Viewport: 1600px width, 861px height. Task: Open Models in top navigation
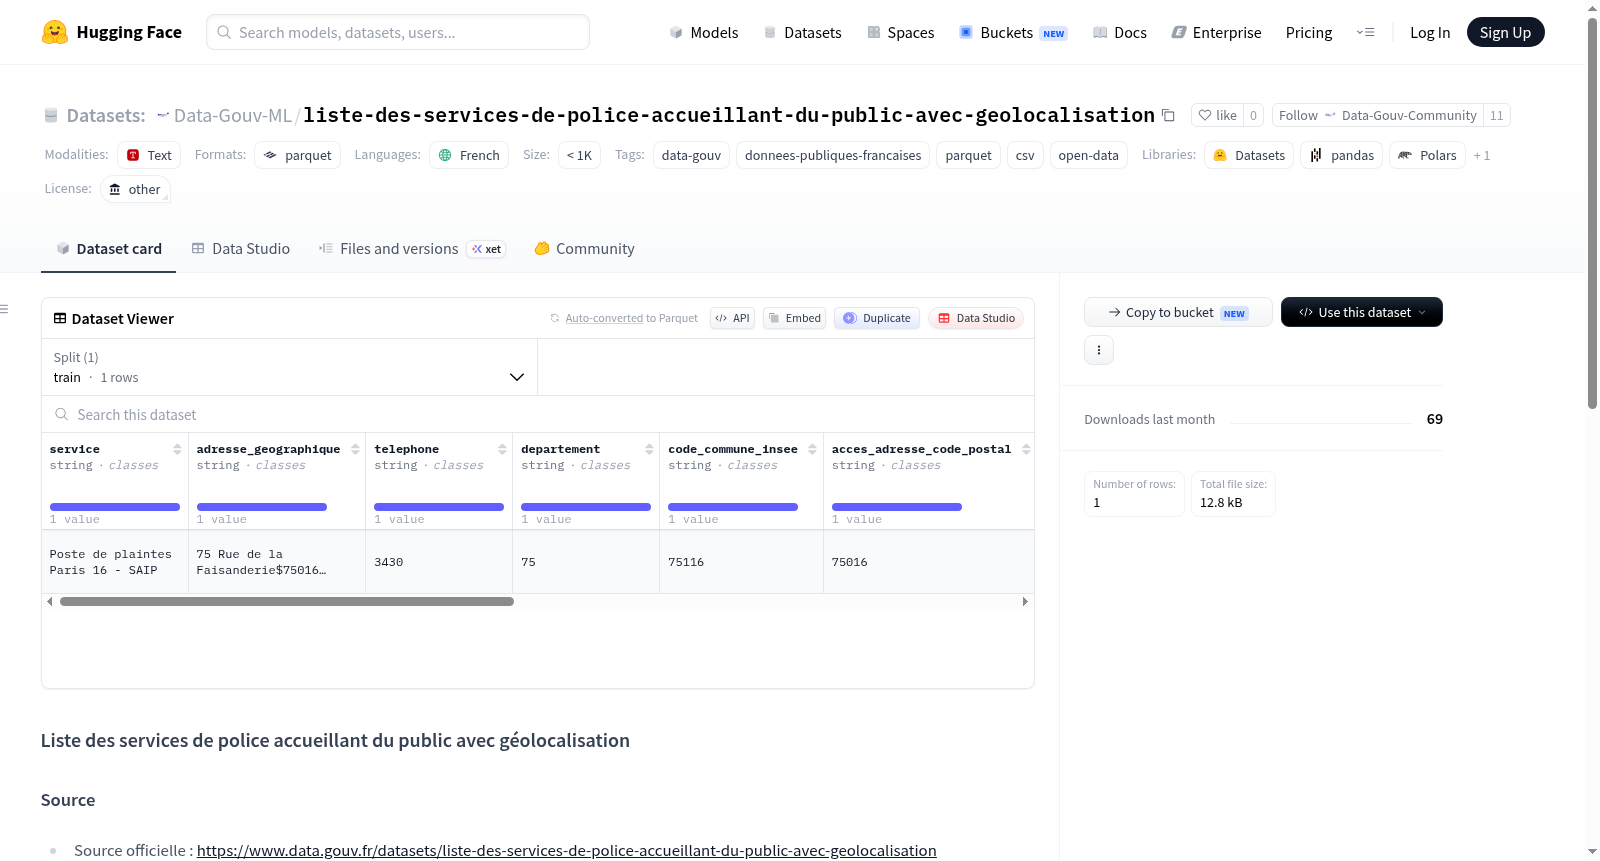704,32
